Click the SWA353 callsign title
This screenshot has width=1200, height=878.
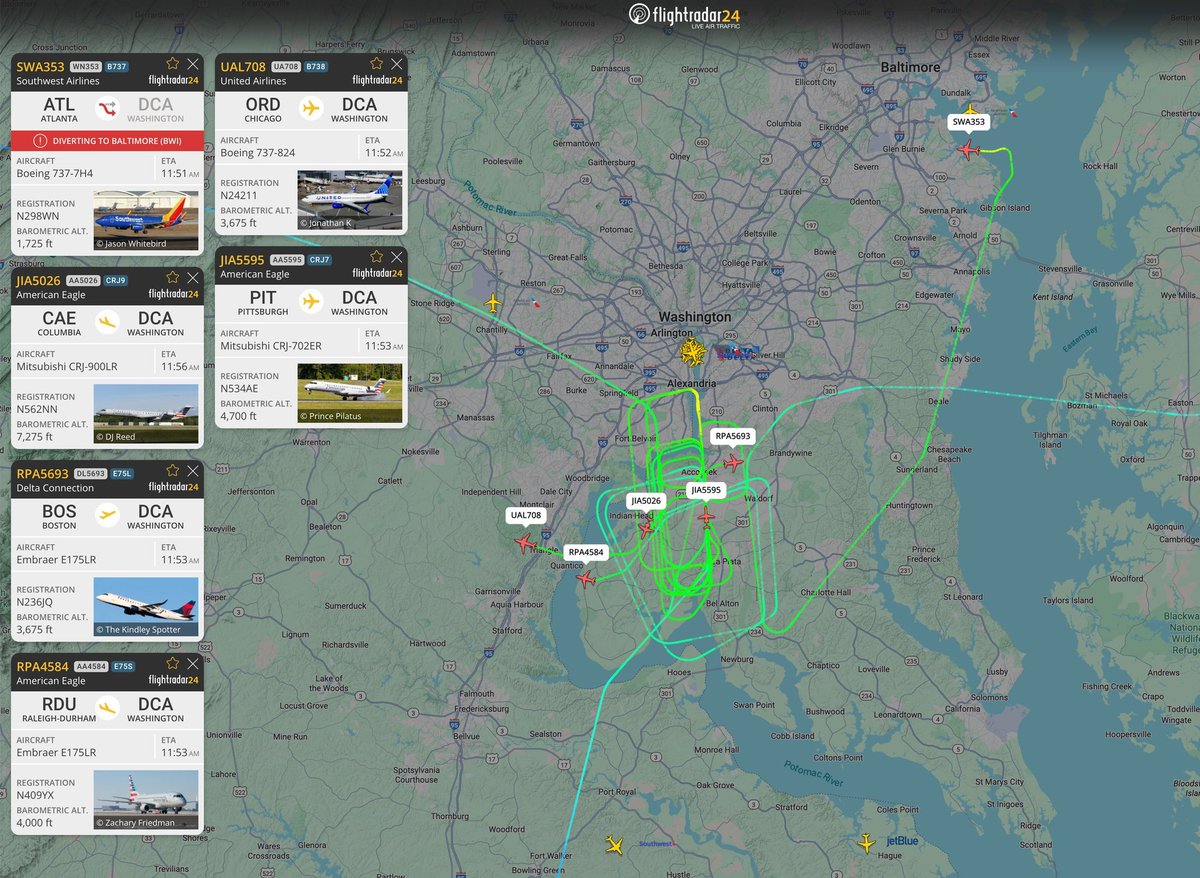pos(39,67)
